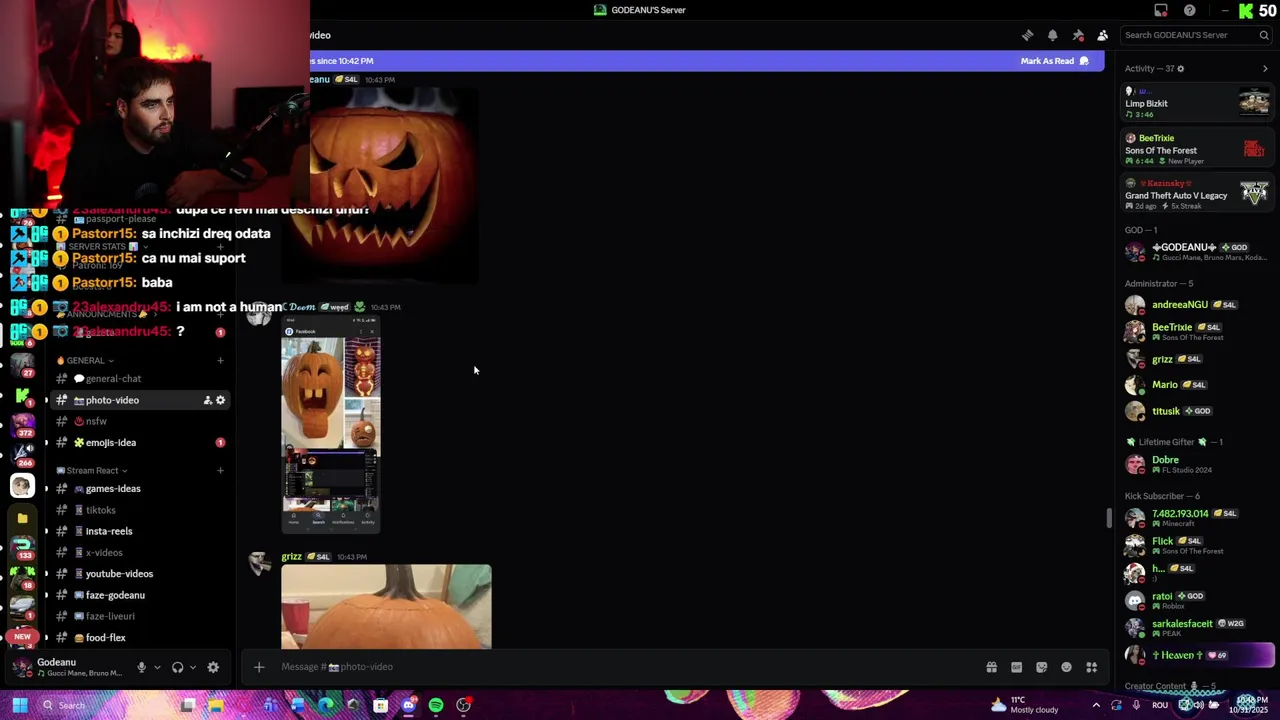
Task: Select member grizz in Administrator list
Action: 1195,359
